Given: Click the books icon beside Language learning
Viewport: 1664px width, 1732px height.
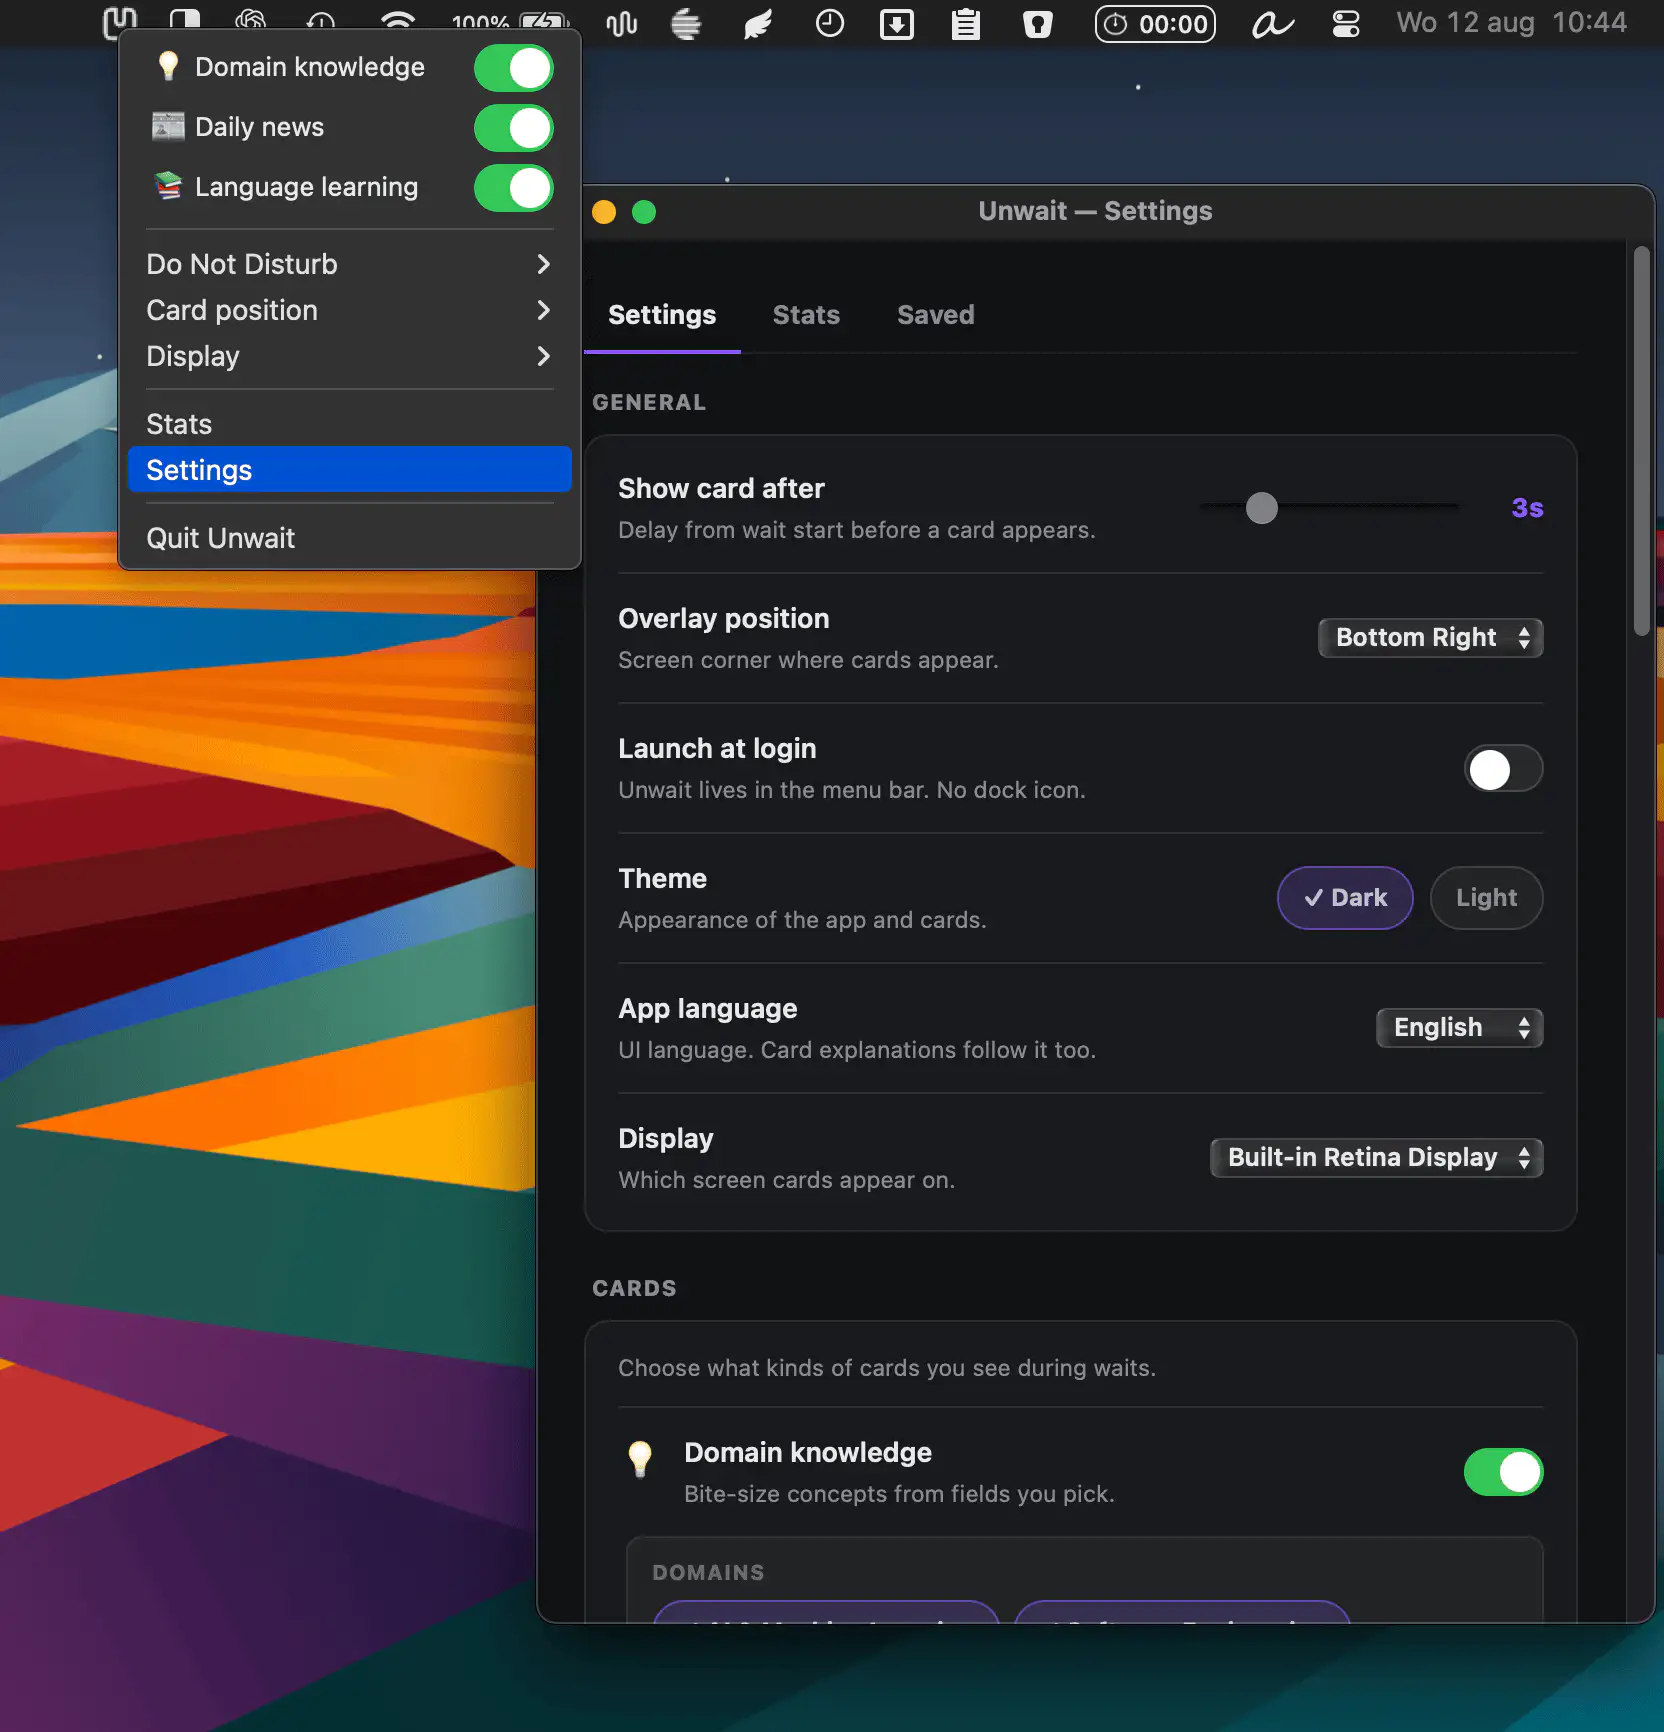Looking at the screenshot, I should point(168,186).
